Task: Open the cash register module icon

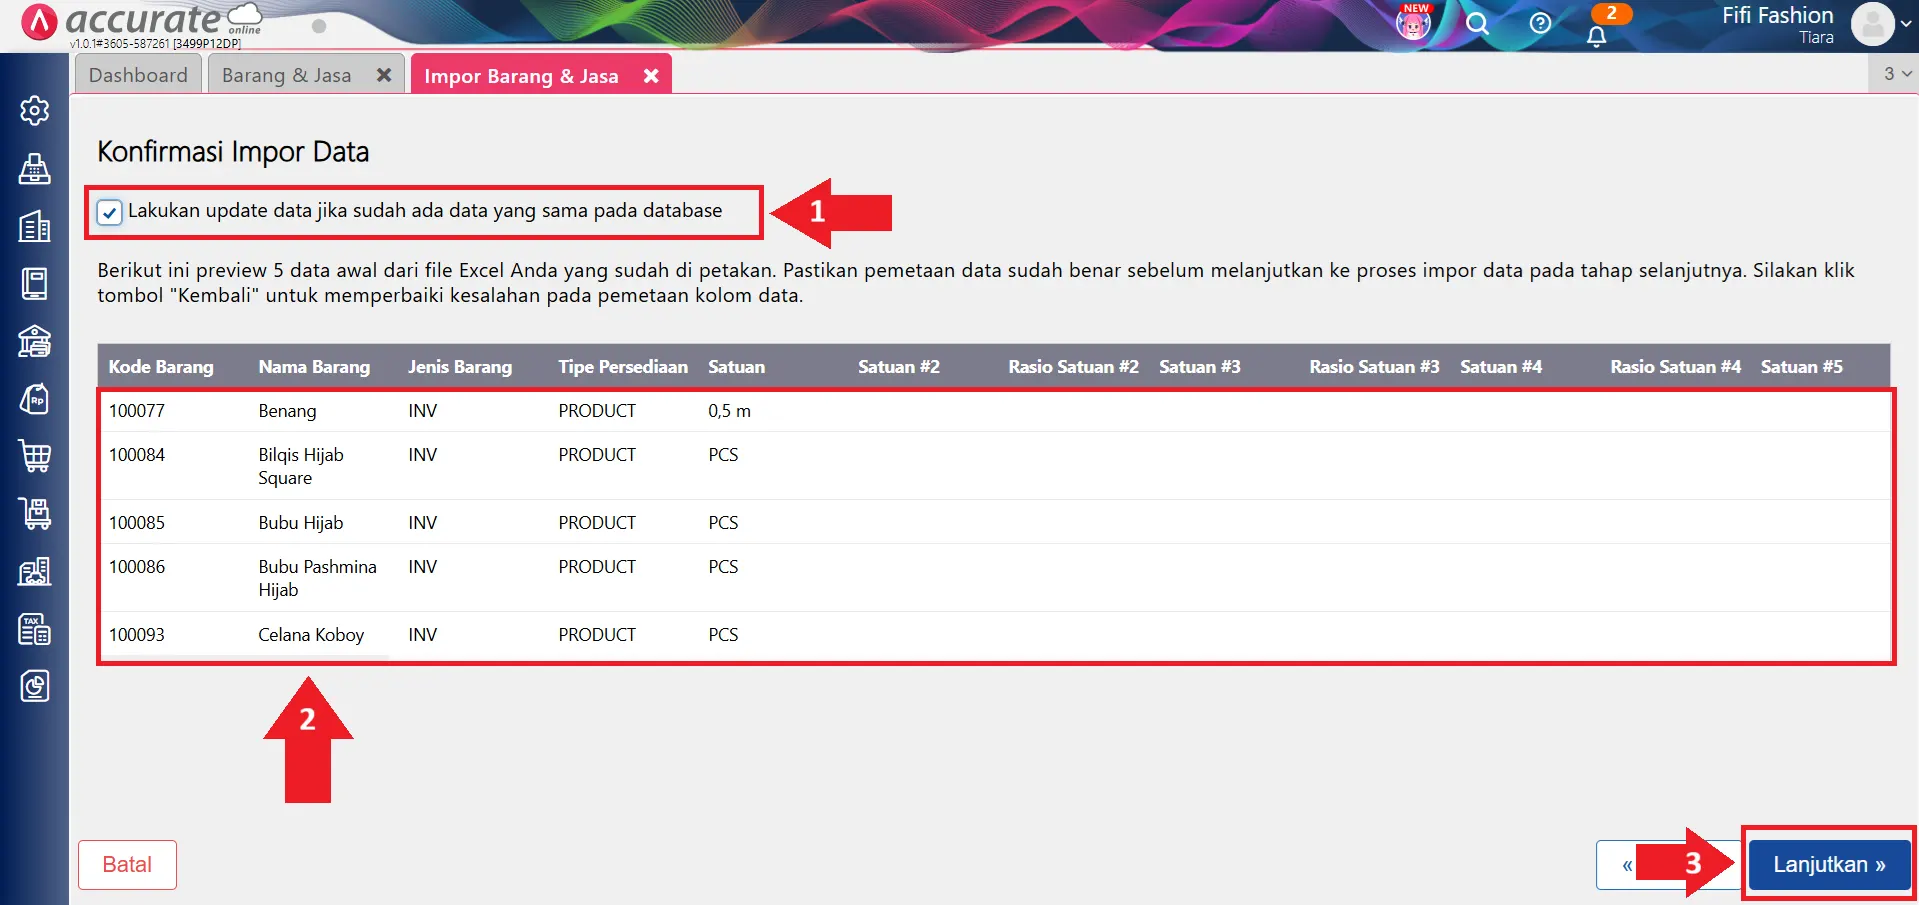Action: [34, 169]
